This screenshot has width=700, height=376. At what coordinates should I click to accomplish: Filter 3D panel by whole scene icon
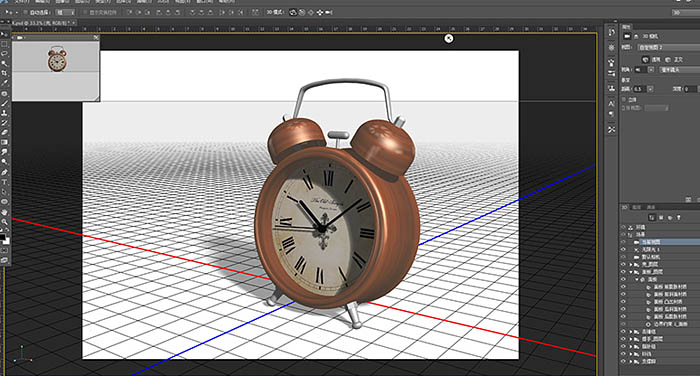click(x=652, y=217)
